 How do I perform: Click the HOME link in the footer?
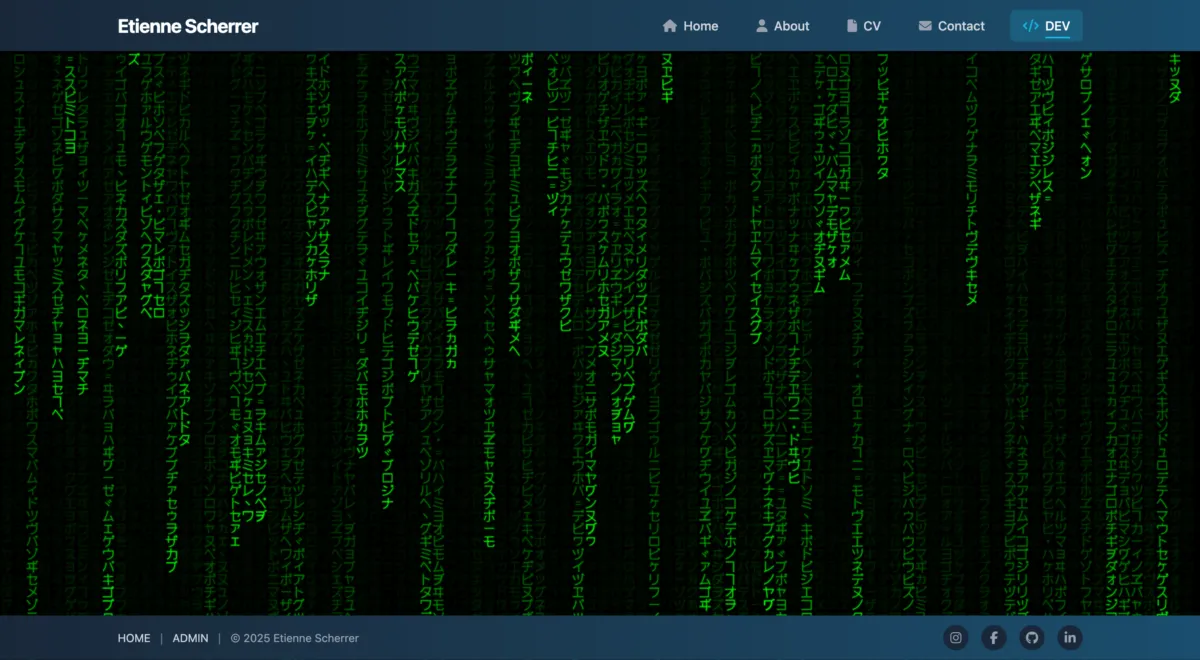click(134, 638)
